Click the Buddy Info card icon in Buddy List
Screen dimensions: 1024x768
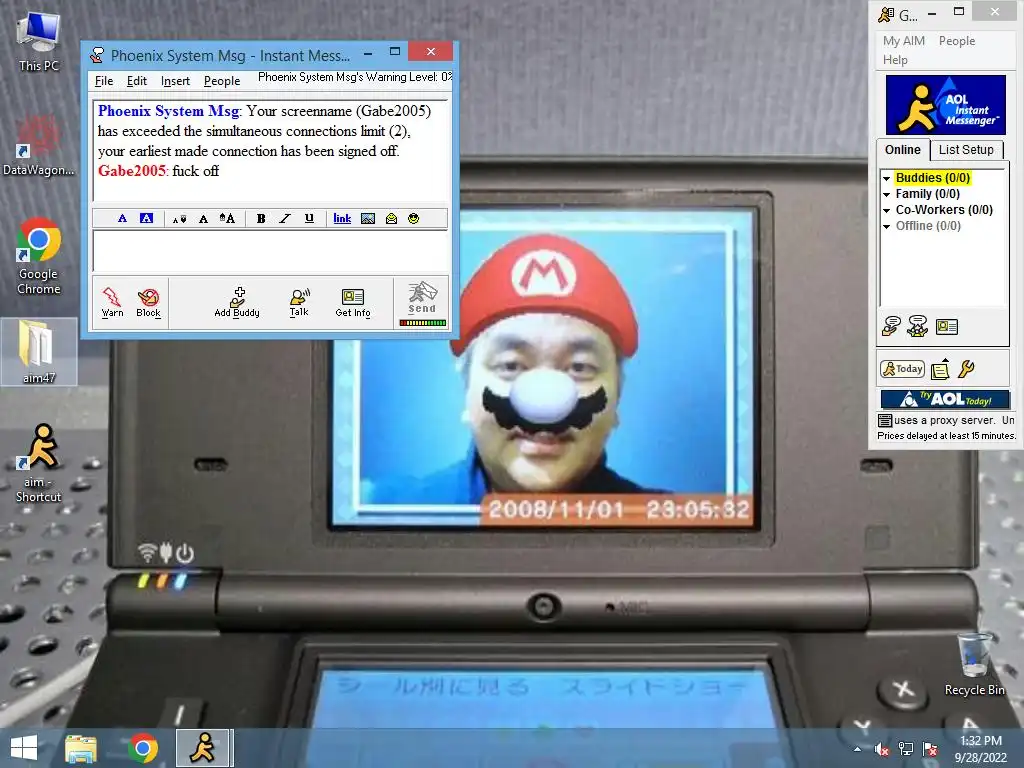pos(946,327)
